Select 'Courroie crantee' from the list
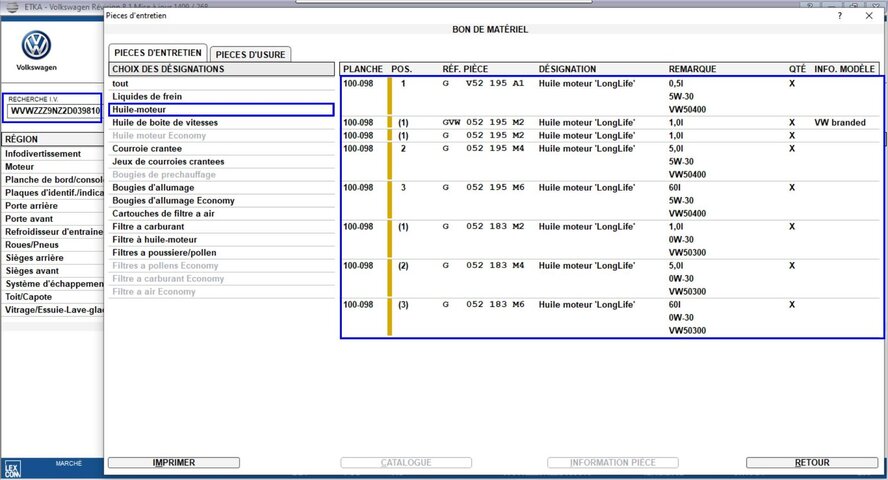The image size is (888, 480). click(146, 148)
